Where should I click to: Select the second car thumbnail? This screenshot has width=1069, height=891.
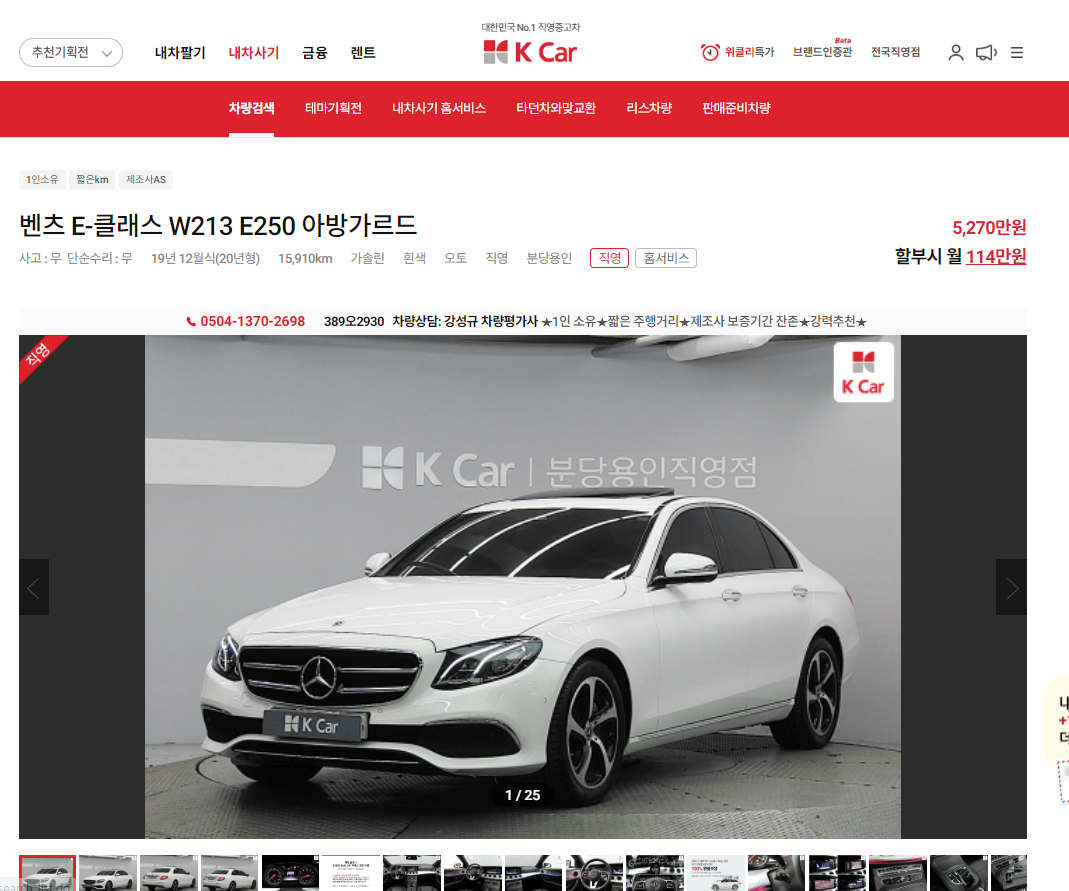click(108, 873)
